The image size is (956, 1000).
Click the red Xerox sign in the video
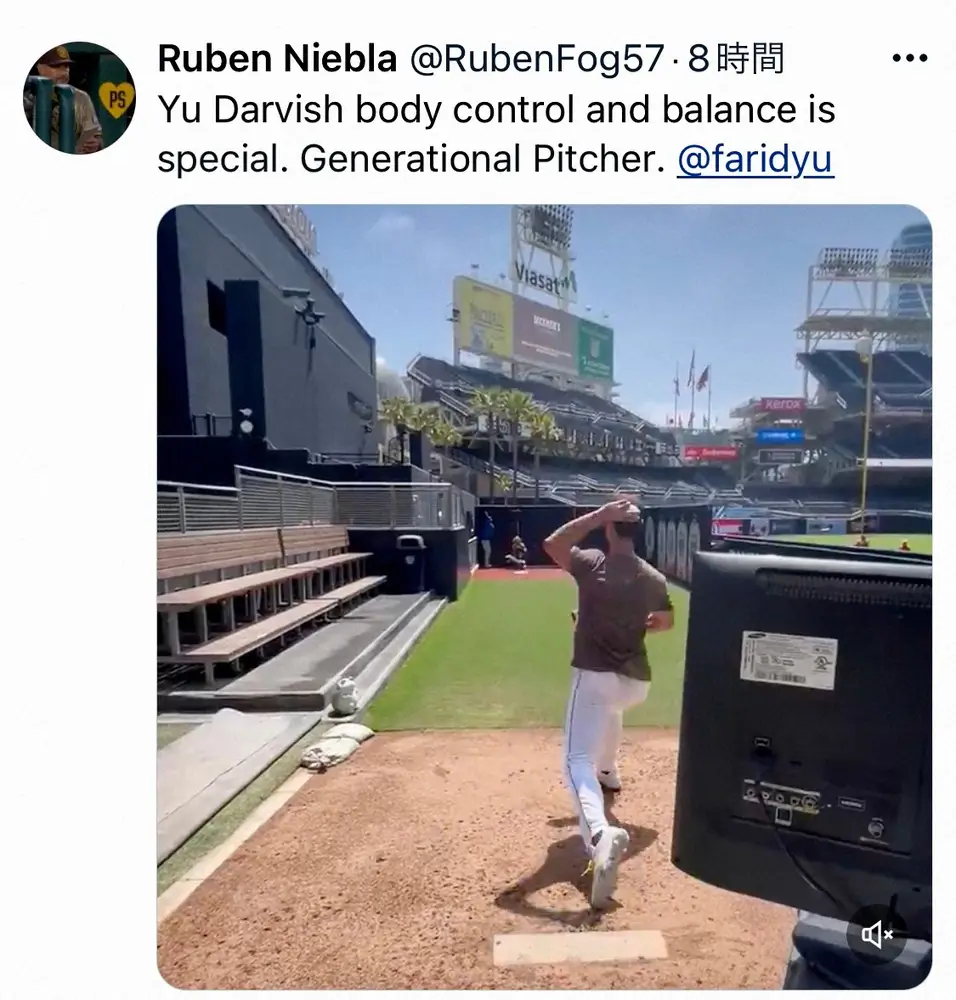(782, 404)
